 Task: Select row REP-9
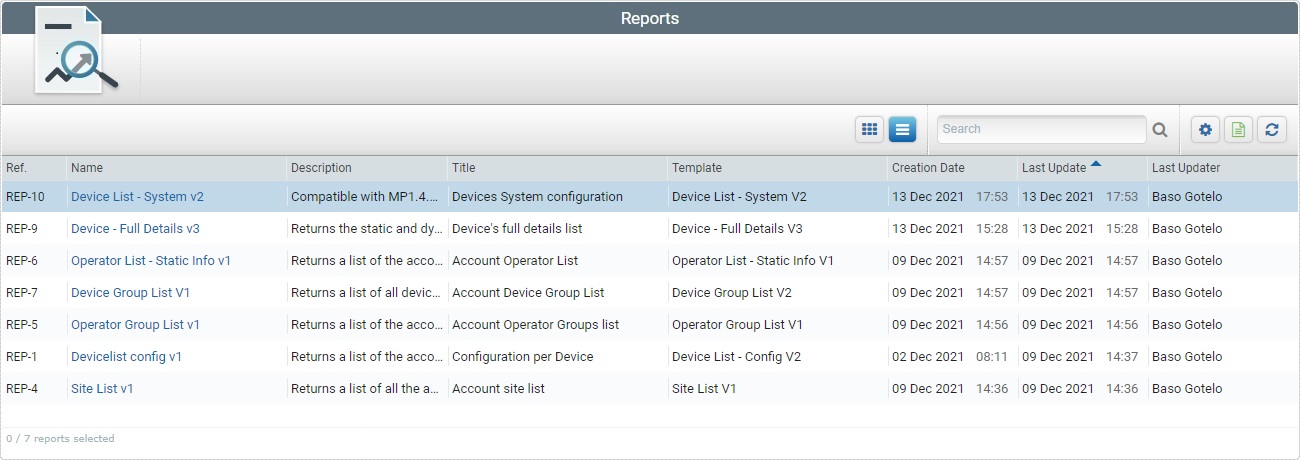click(x=650, y=229)
